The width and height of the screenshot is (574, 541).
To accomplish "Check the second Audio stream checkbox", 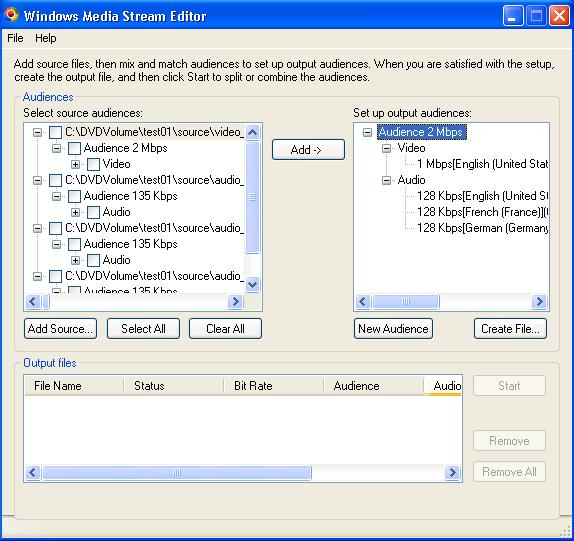I will point(93,260).
